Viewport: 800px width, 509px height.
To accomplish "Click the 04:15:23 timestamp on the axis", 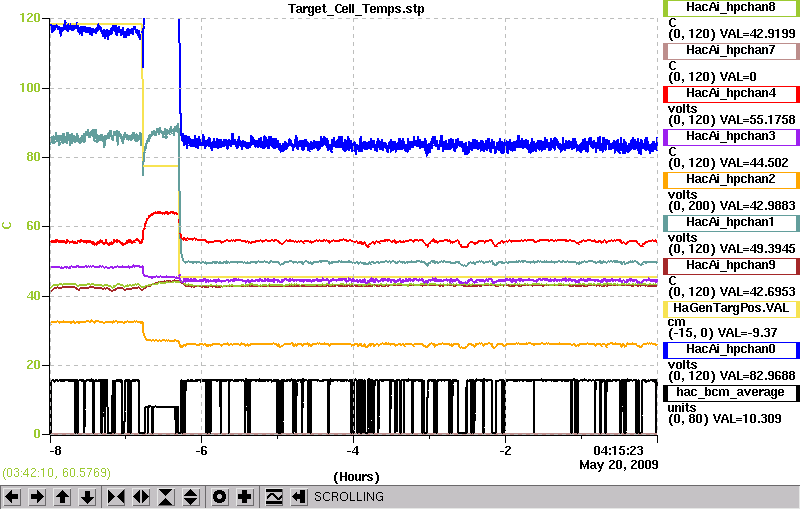I will tap(618, 451).
